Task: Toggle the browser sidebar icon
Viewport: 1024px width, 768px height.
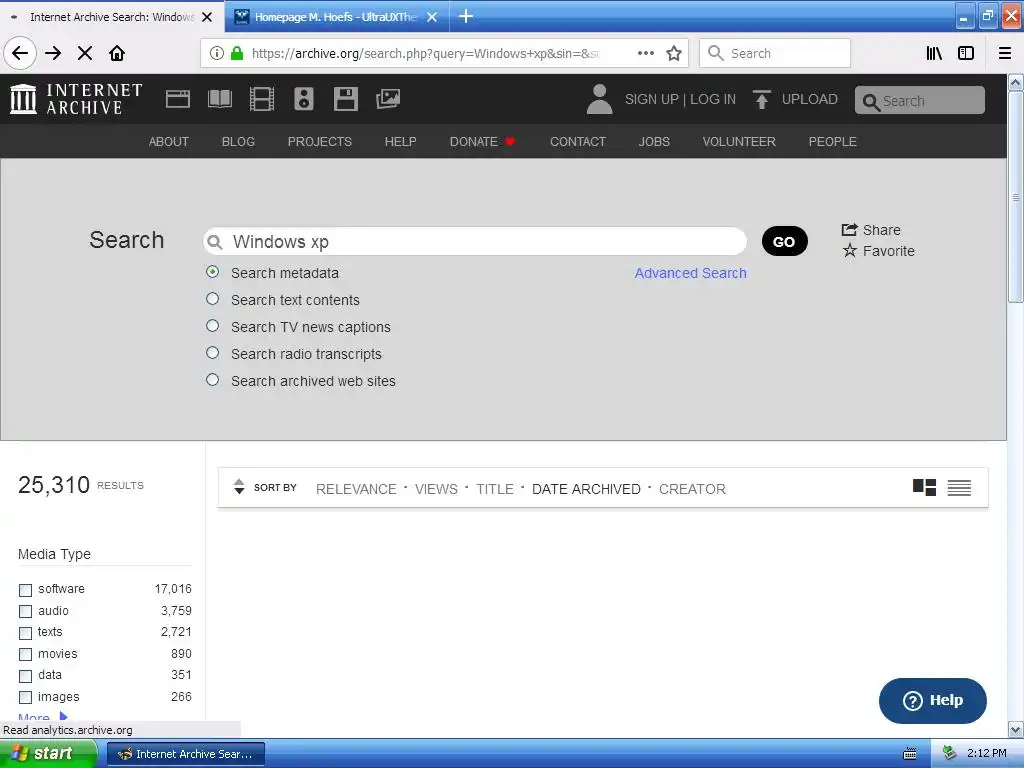Action: [x=966, y=53]
